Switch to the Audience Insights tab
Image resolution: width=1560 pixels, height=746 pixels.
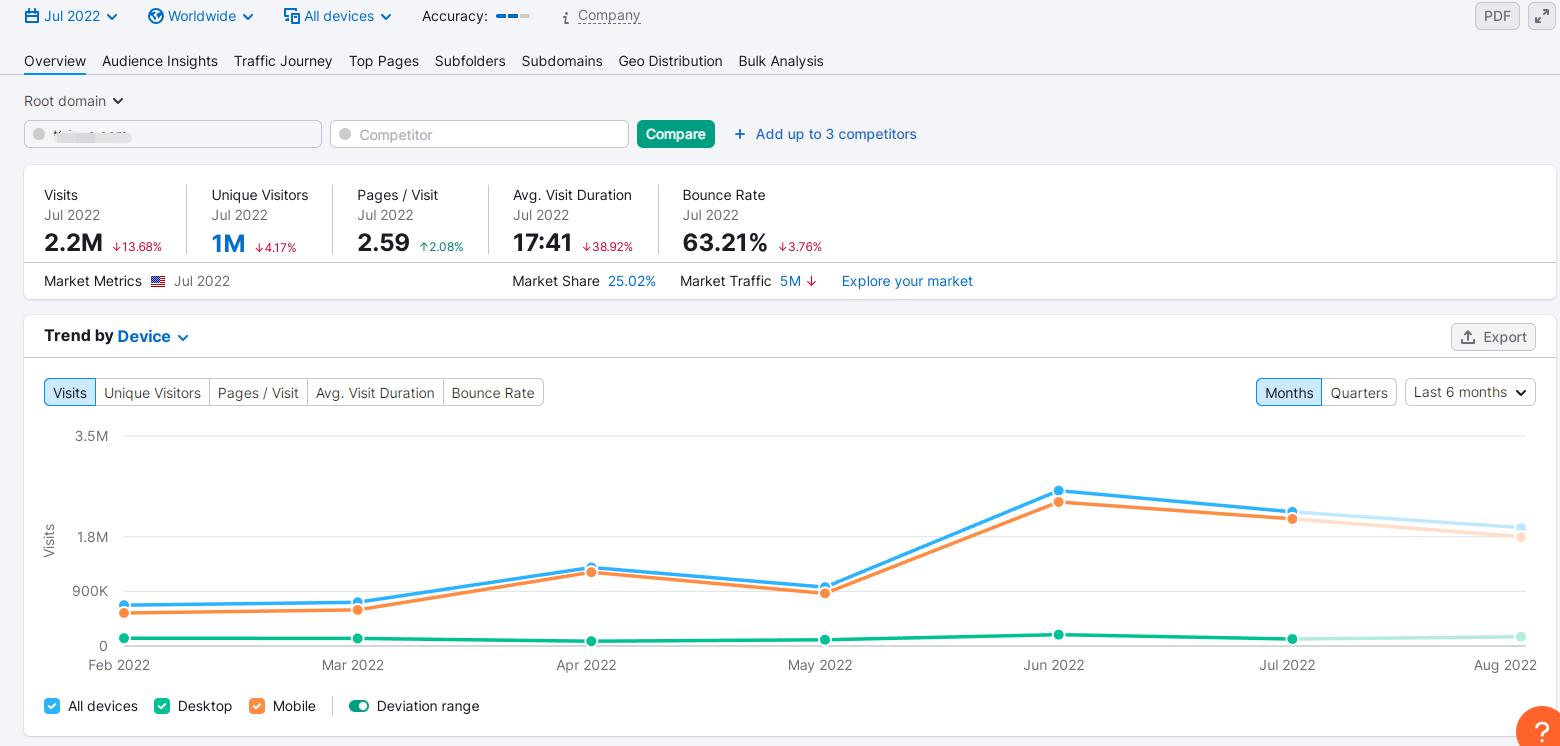pyautogui.click(x=160, y=61)
